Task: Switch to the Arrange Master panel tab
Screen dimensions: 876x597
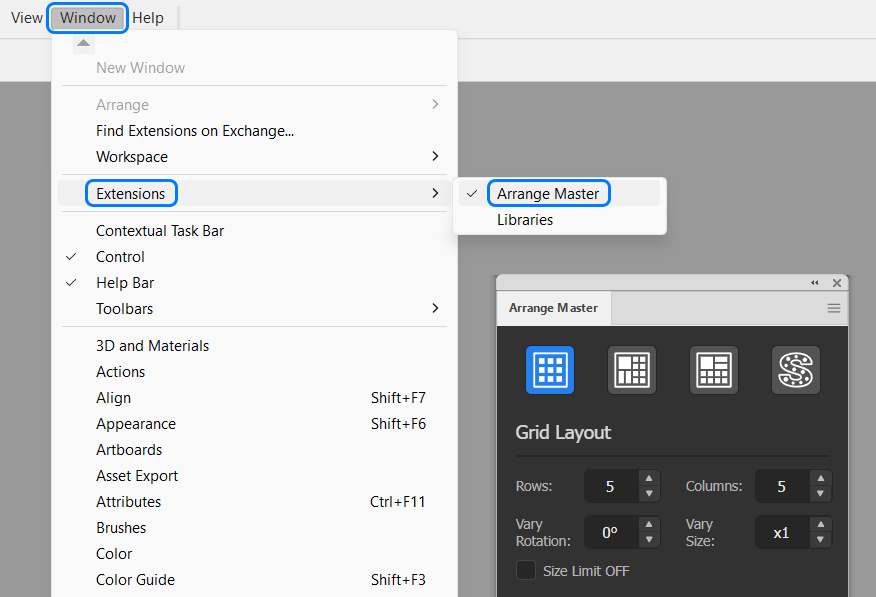Action: (x=553, y=308)
